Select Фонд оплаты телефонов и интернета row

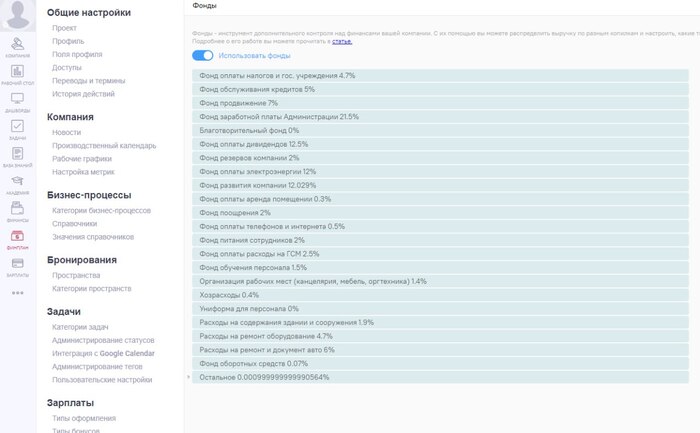pyautogui.click(x=440, y=226)
